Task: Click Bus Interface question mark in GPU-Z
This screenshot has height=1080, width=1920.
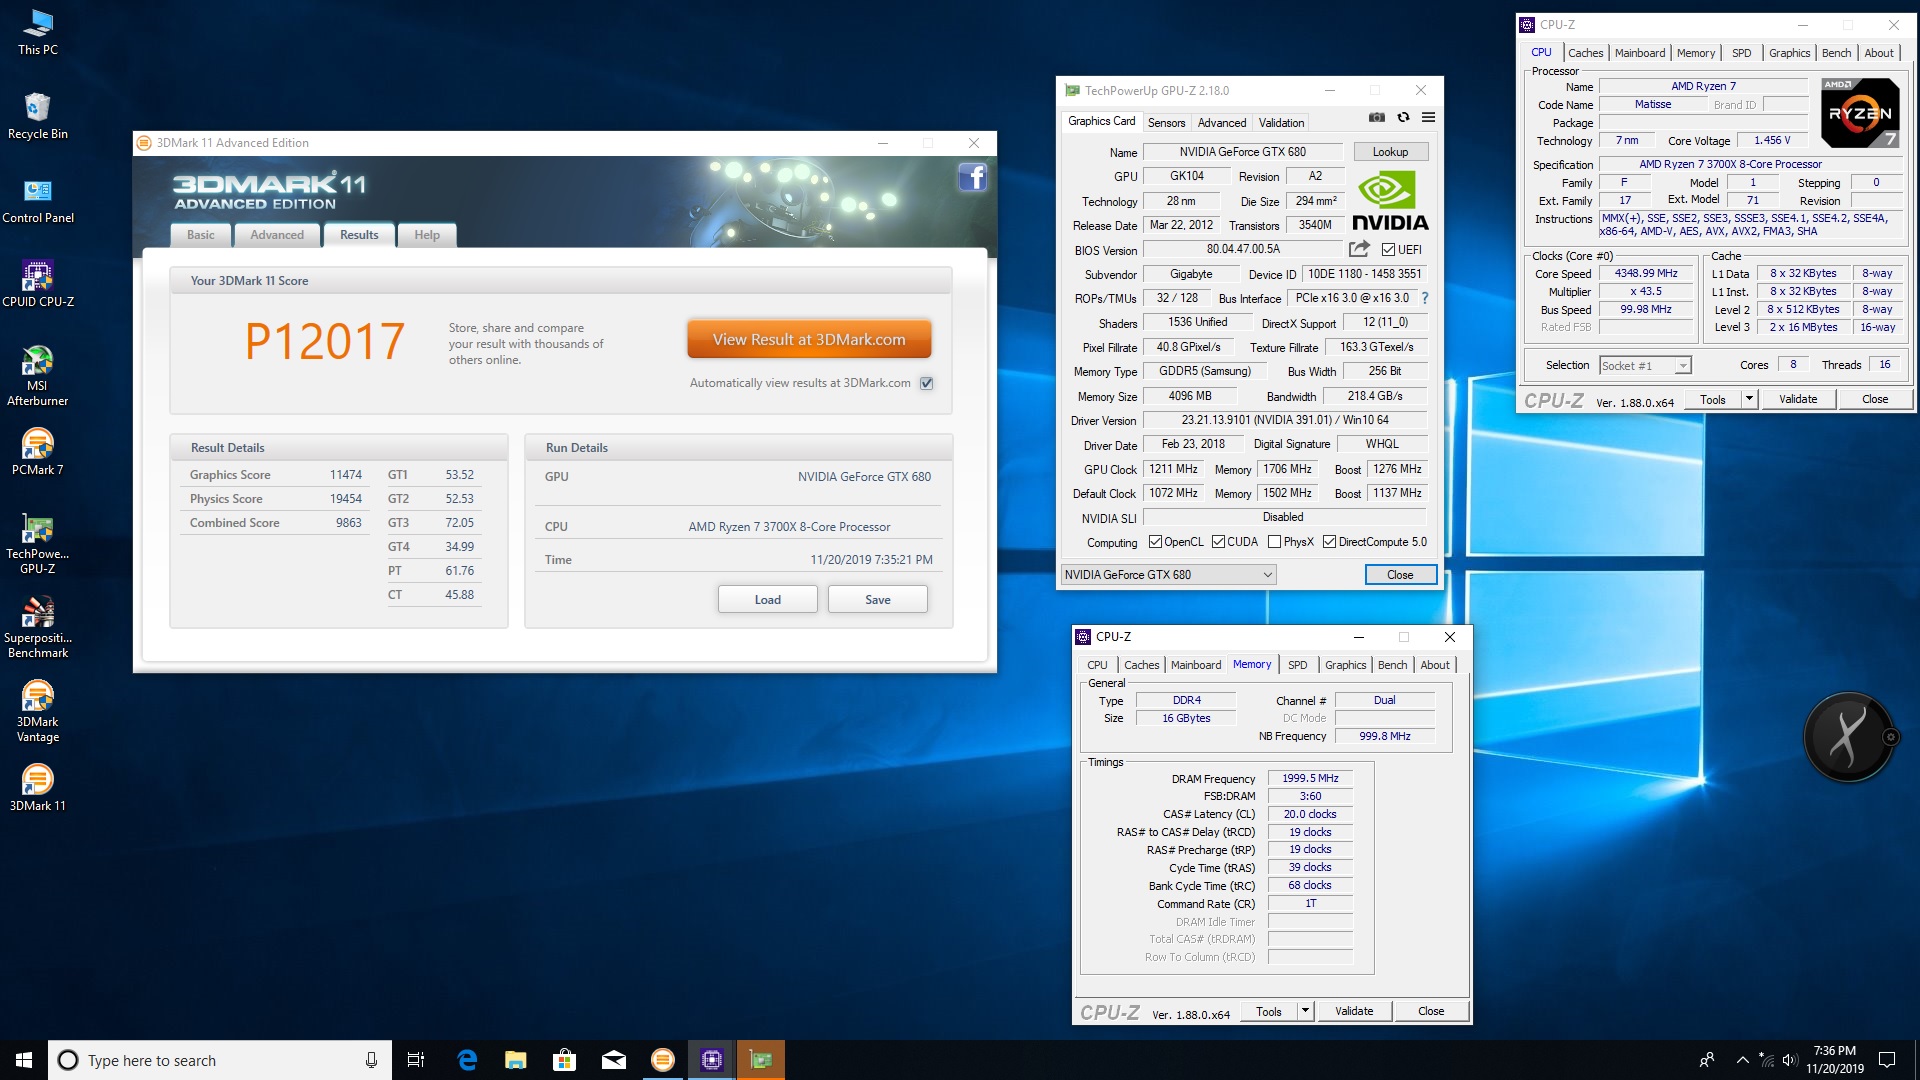Action: tap(1425, 298)
